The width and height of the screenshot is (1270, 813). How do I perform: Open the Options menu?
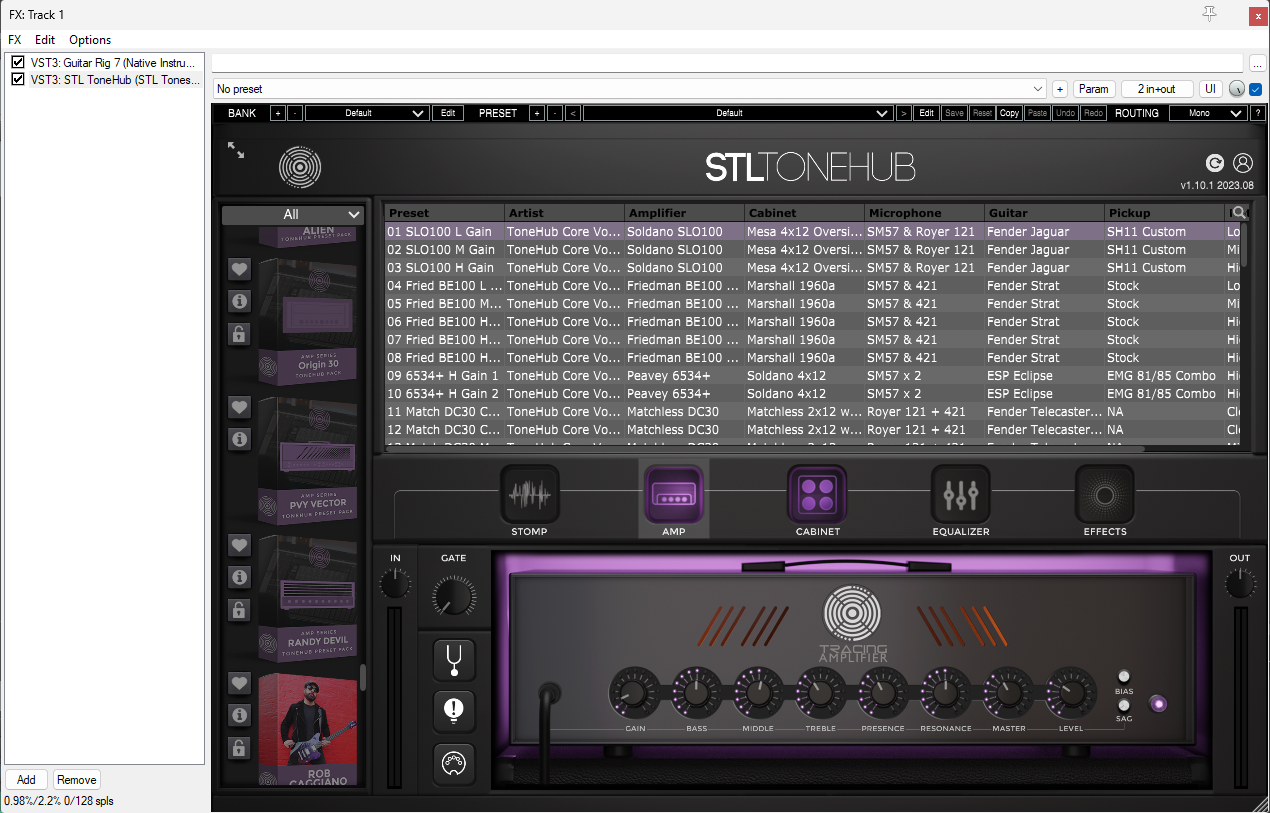[x=90, y=40]
